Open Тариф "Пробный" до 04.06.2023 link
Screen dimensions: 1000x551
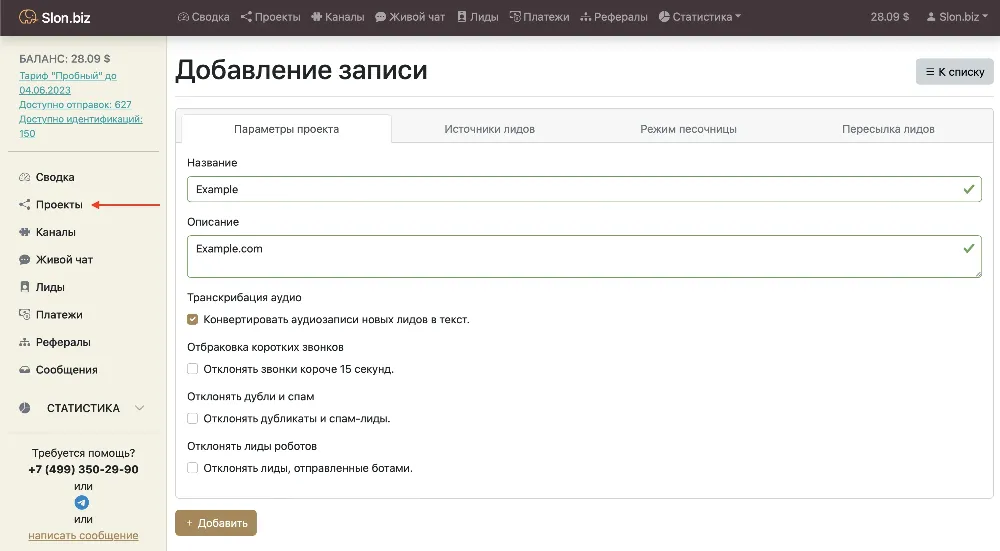pyautogui.click(x=68, y=82)
